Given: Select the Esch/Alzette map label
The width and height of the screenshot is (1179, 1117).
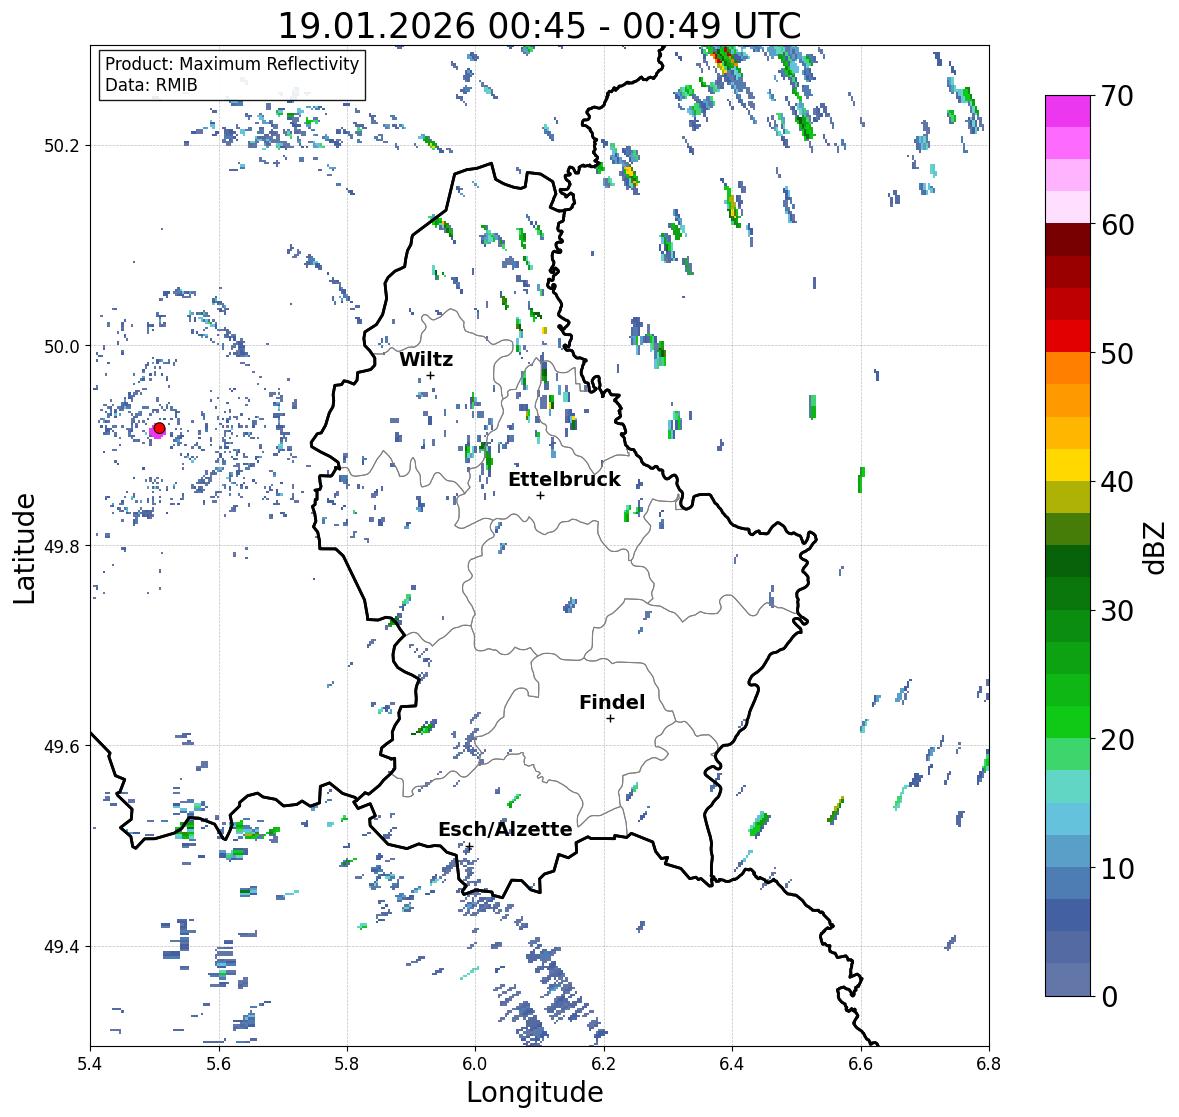Looking at the screenshot, I should (x=505, y=829).
